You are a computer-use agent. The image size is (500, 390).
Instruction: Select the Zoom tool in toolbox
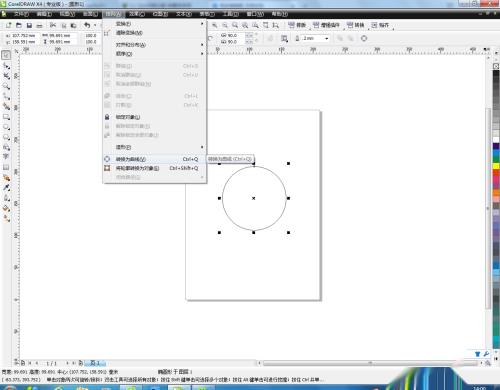pos(6,87)
